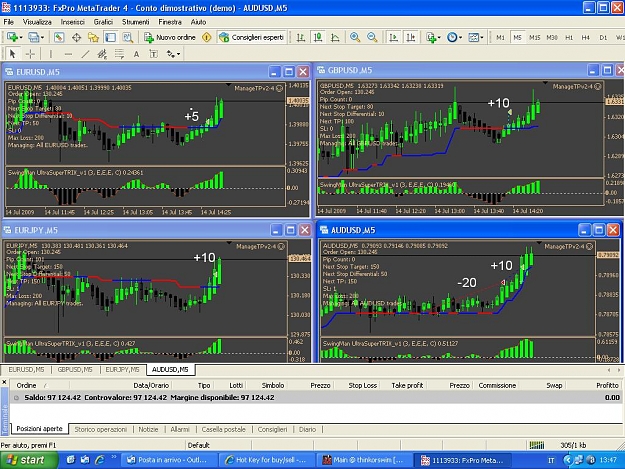Image resolution: width=625 pixels, height=469 pixels.
Task: Open the Market Watch window icon
Action: [x=59, y=37]
